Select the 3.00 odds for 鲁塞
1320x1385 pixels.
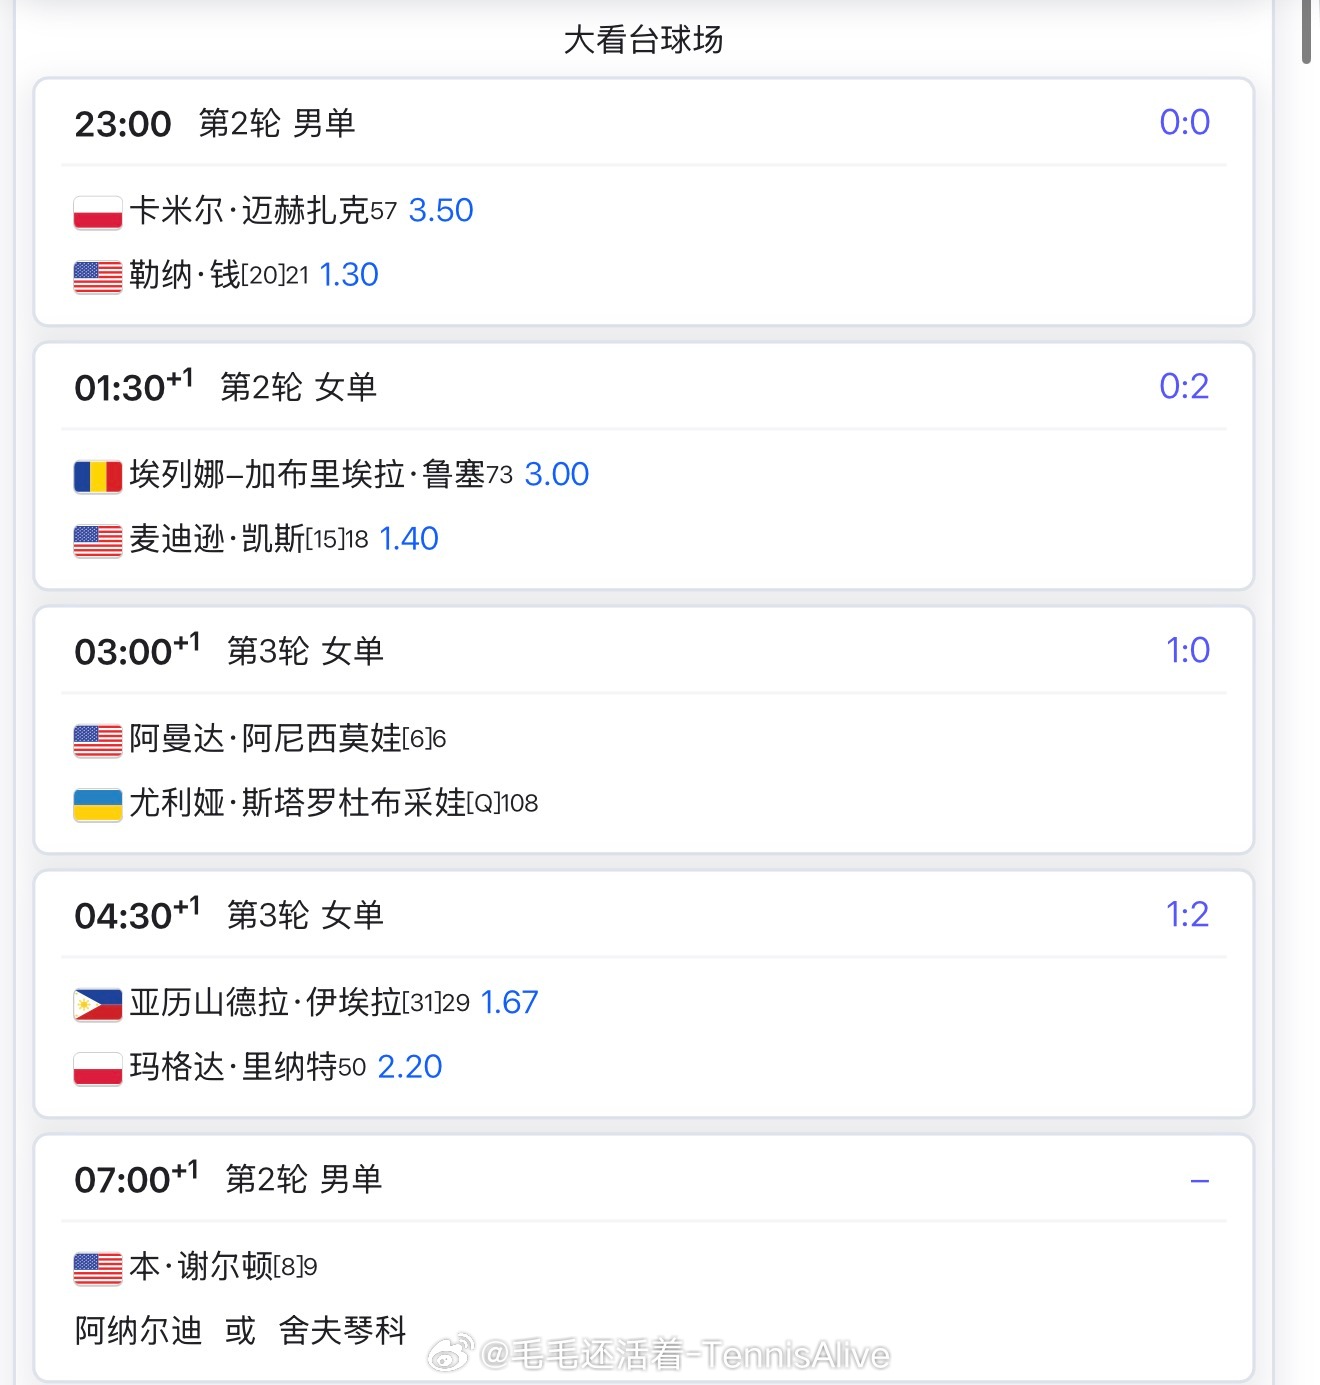(557, 474)
